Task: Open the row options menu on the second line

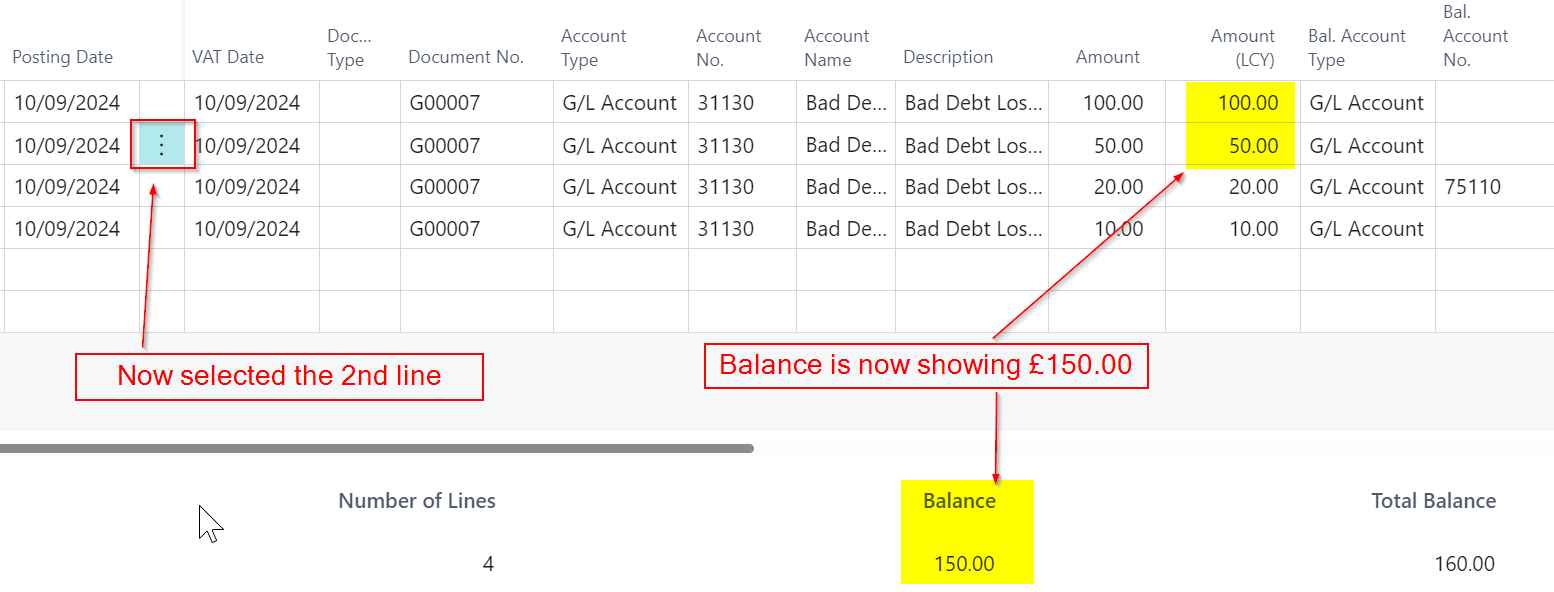Action: [162, 145]
